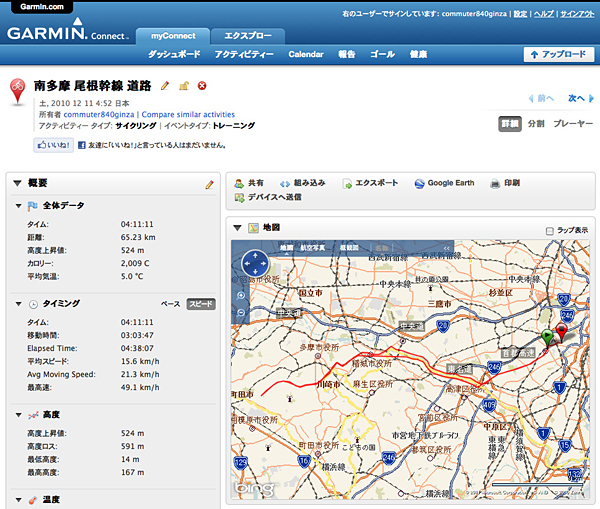This screenshot has width=600, height=509.
Task: Open the myConnect tab
Action: 173,36
